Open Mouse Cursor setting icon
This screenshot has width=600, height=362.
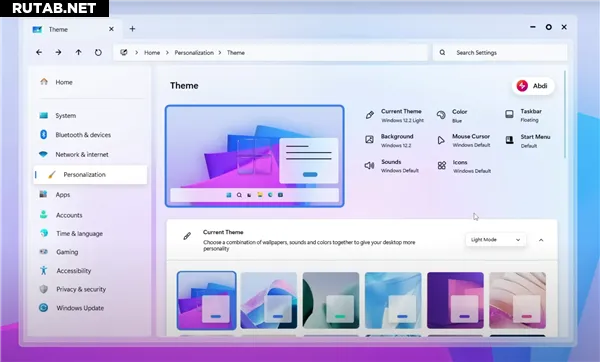pos(441,140)
